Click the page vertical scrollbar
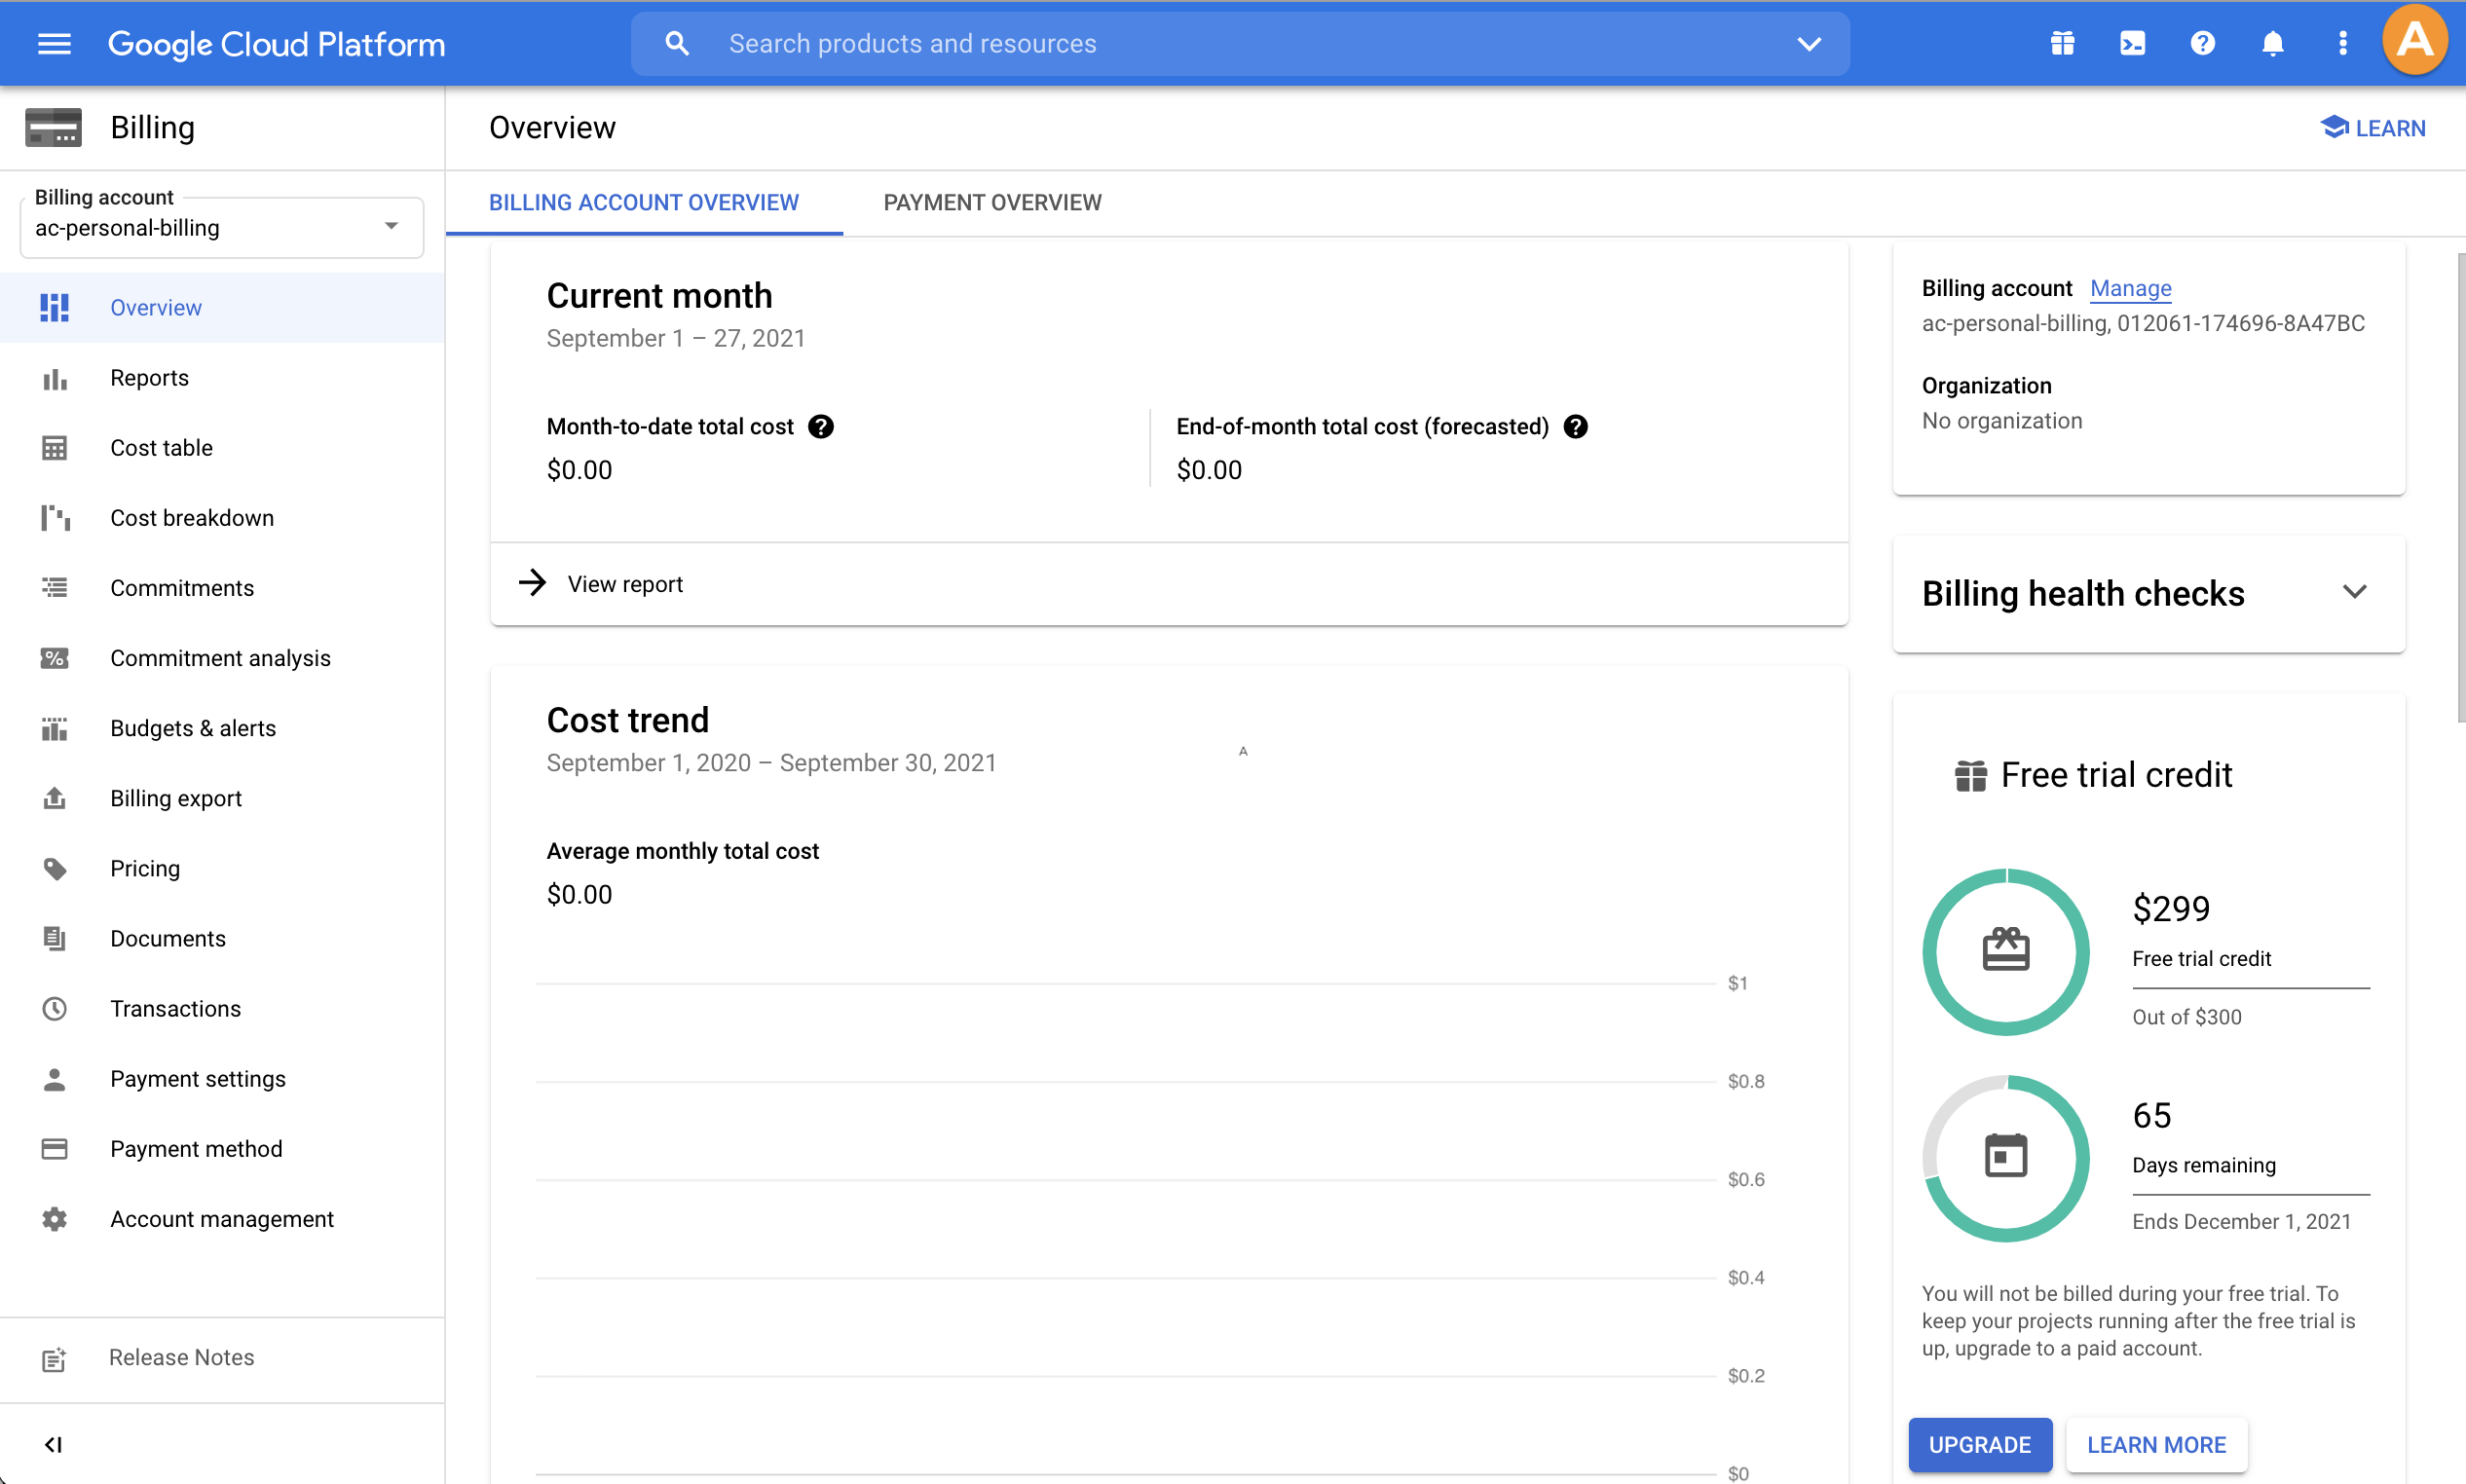The height and width of the screenshot is (1484, 2466). (x=2460, y=488)
